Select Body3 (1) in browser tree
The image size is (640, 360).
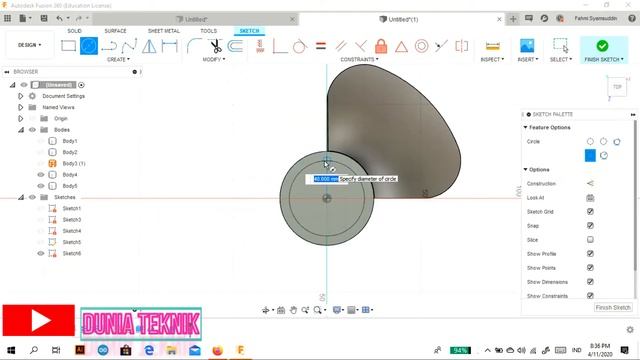(x=74, y=163)
